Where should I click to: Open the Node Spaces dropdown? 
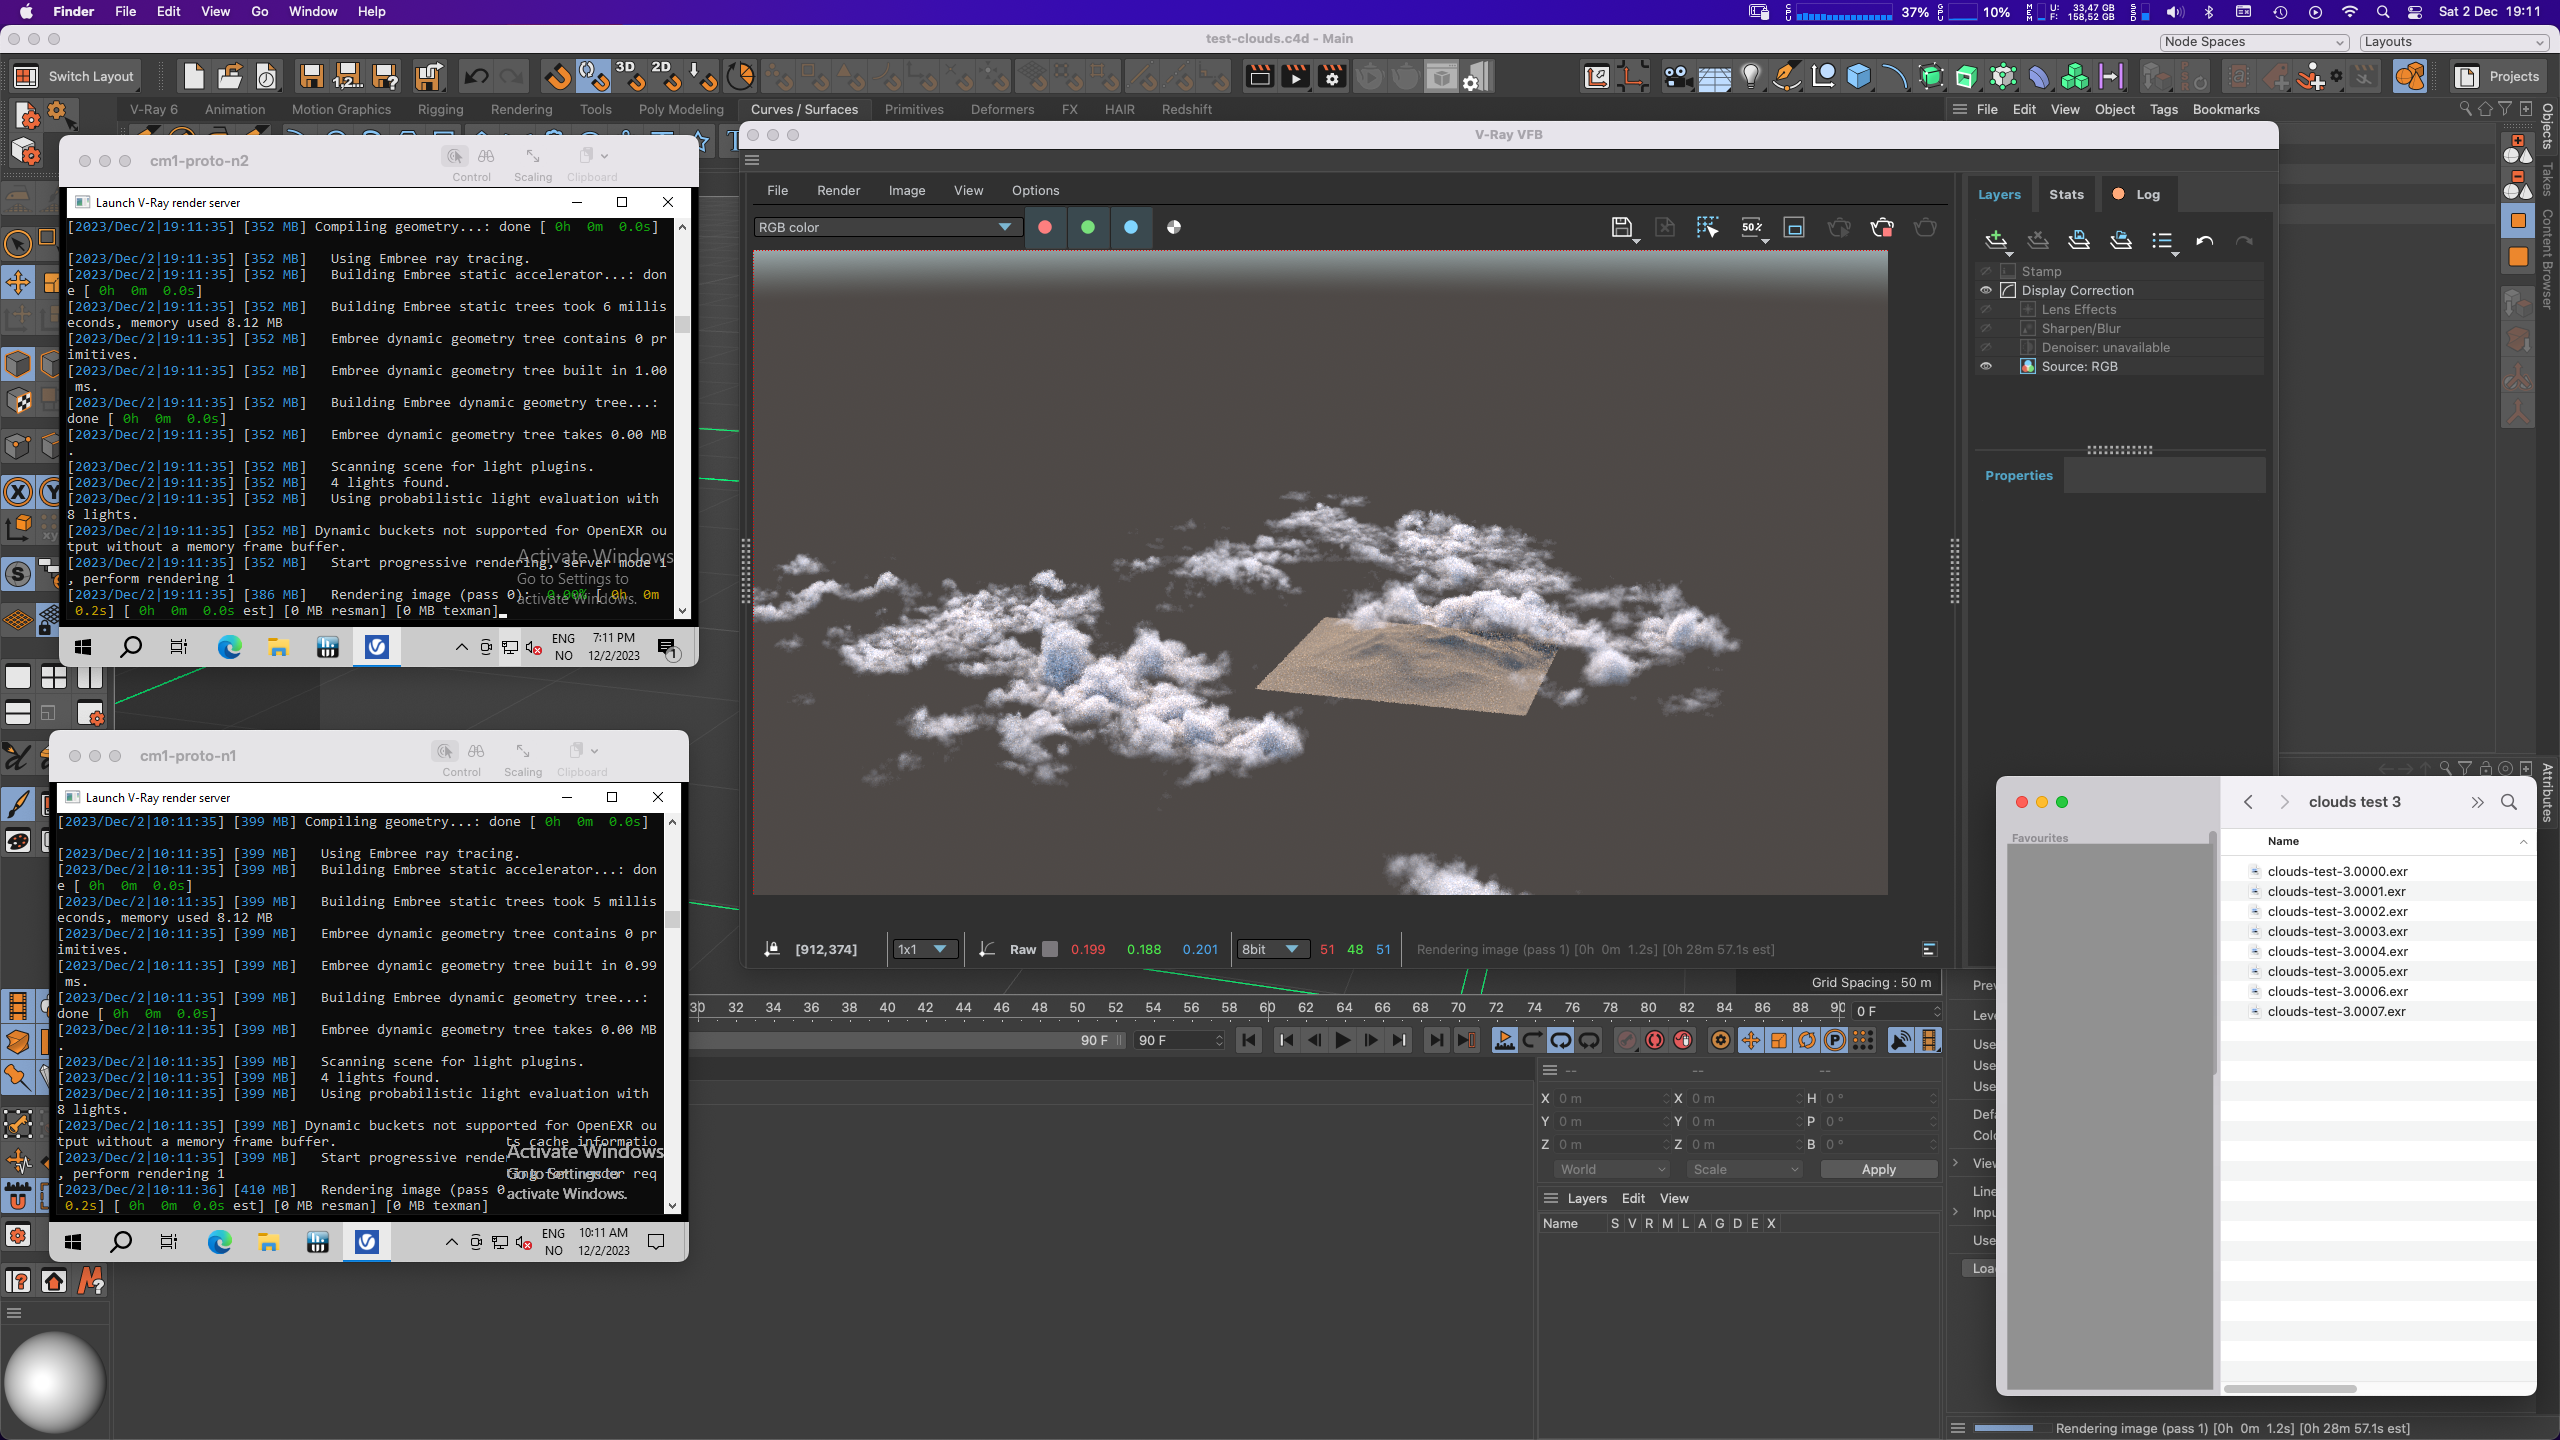click(2253, 42)
